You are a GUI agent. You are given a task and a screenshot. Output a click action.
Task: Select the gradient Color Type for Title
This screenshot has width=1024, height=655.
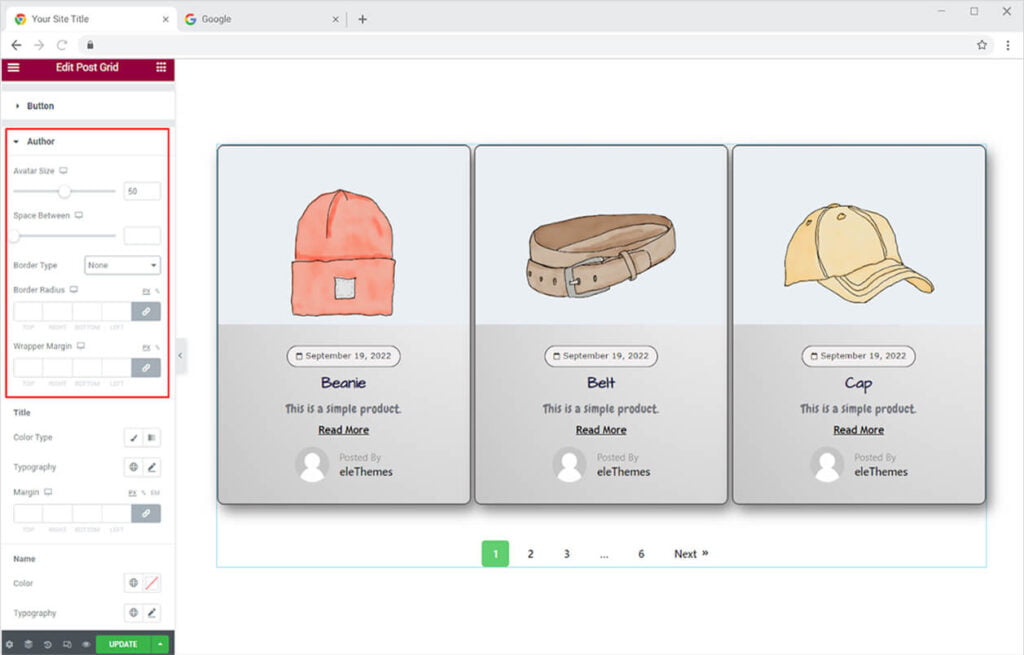tap(153, 437)
